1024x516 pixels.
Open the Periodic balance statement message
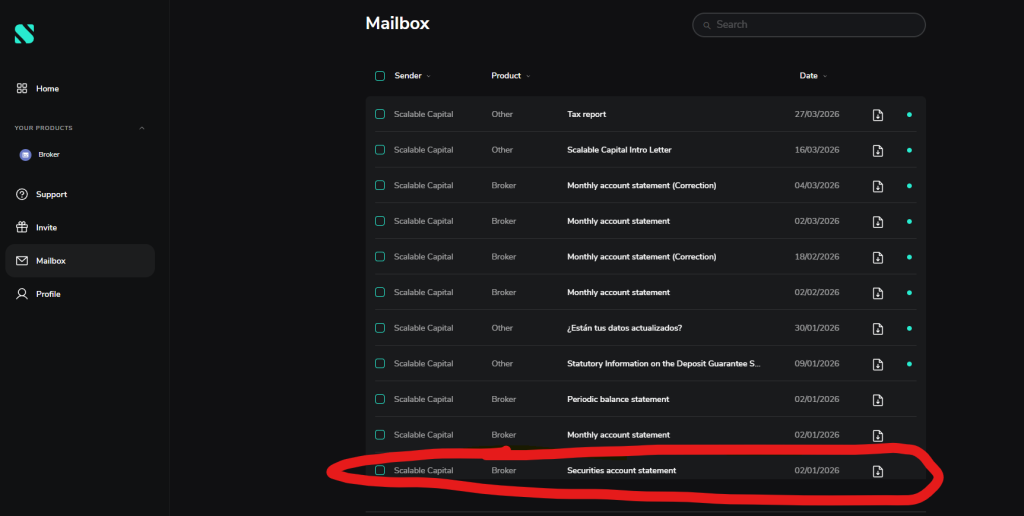tap(618, 399)
